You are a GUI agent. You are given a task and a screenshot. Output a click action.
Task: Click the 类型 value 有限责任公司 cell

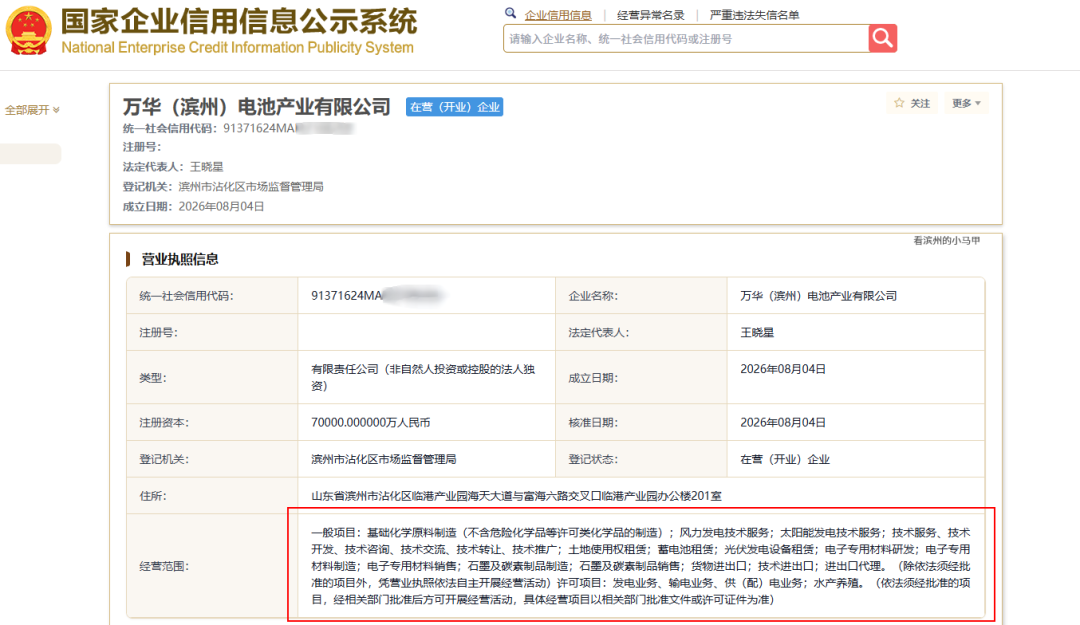pos(426,377)
